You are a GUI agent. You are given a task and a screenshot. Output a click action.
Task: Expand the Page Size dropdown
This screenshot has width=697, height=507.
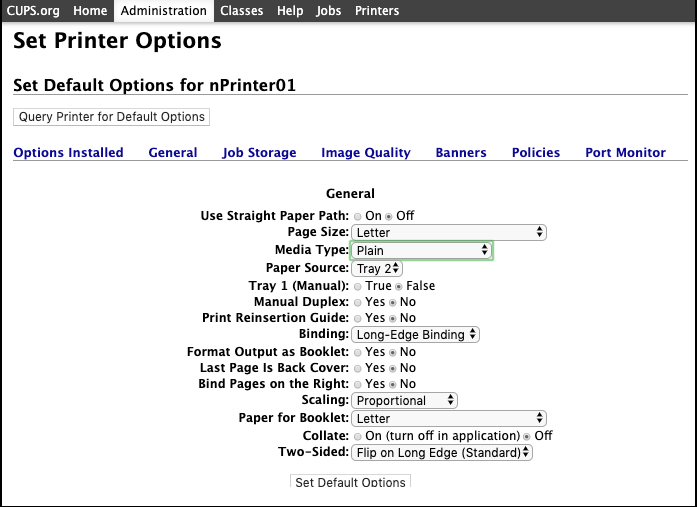[x=449, y=232]
